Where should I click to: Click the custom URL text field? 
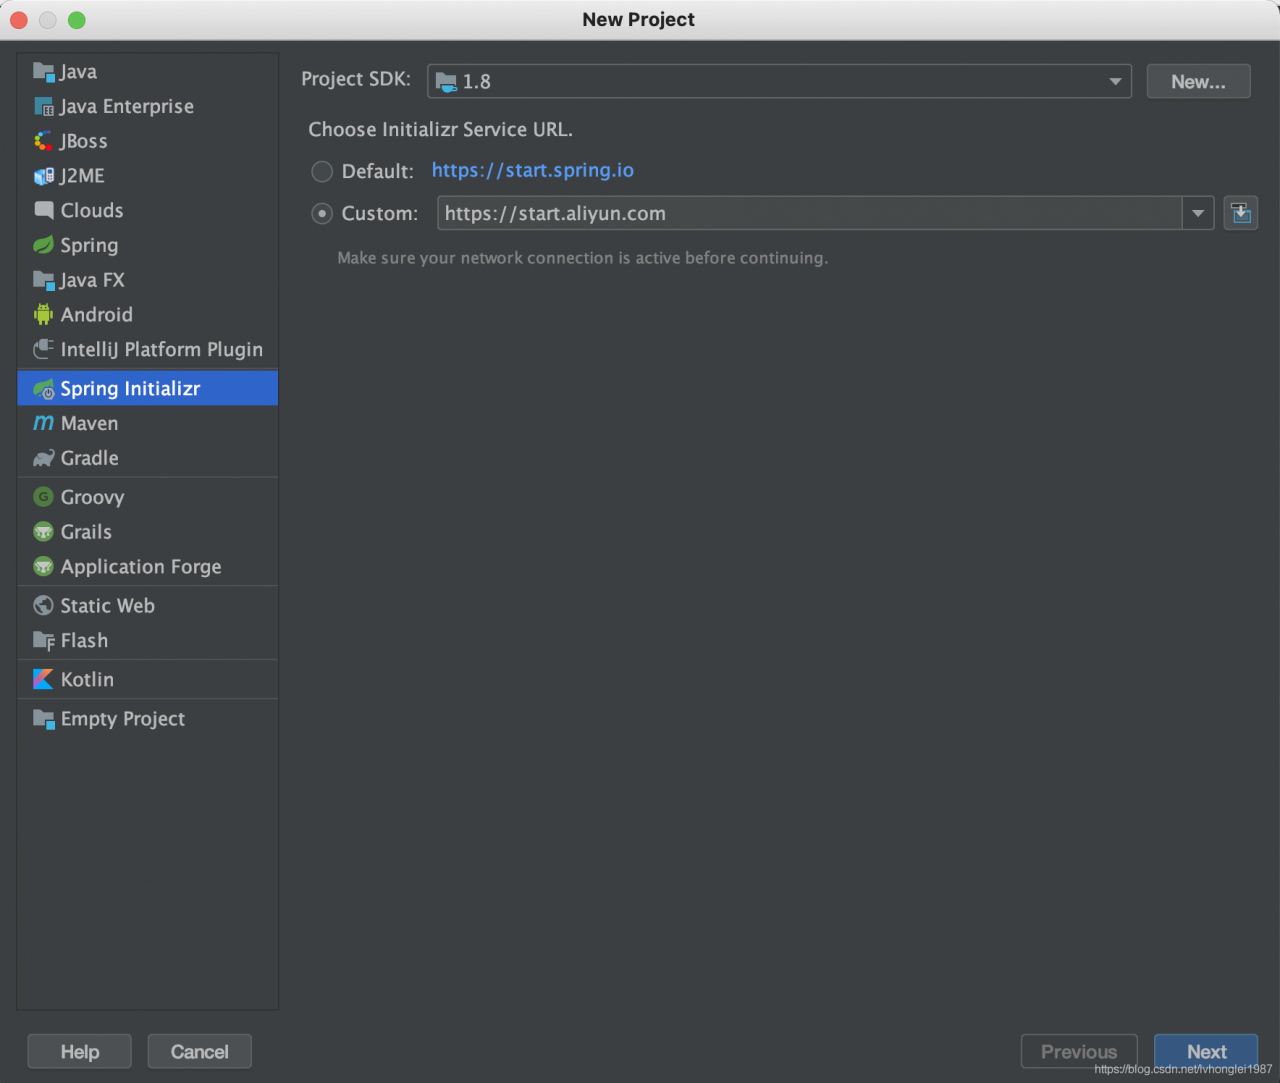(809, 213)
